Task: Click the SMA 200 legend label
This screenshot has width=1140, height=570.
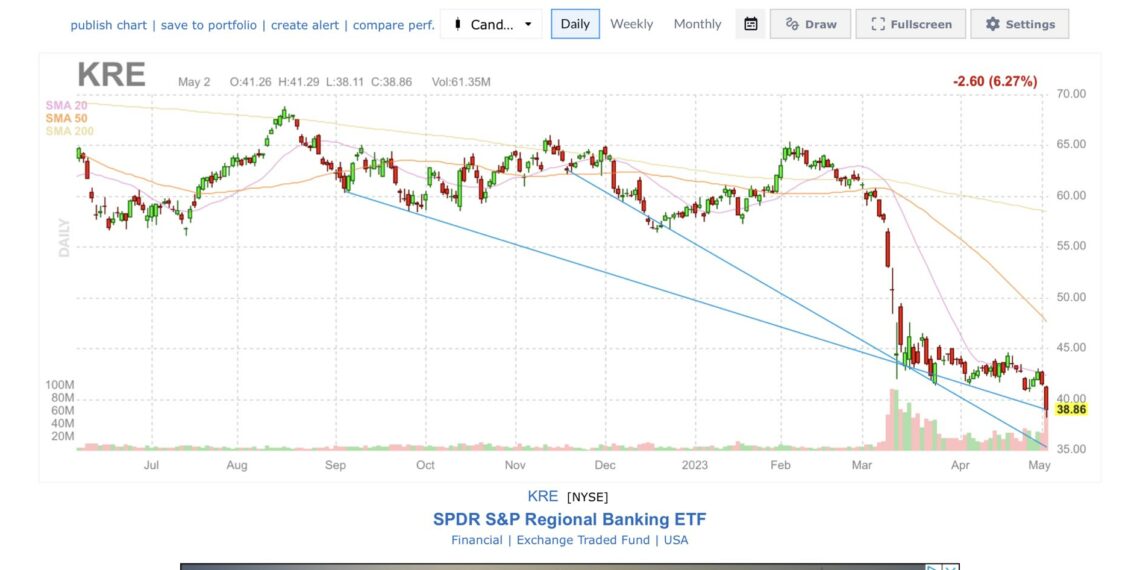Action: click(69, 132)
